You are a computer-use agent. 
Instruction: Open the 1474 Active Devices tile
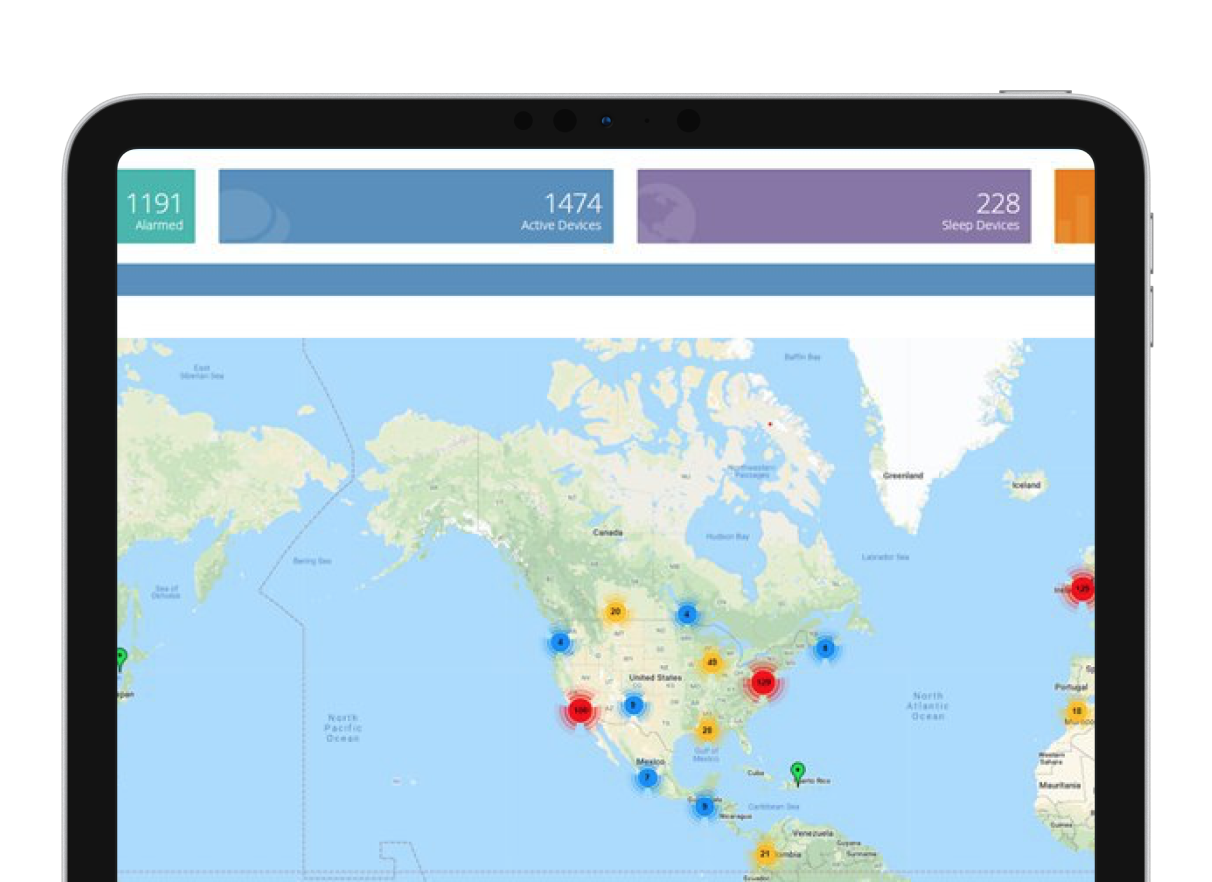pos(415,206)
